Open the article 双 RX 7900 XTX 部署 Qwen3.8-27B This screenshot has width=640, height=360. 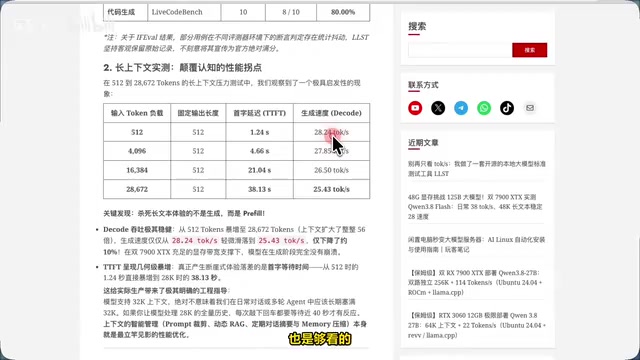coord(475,282)
